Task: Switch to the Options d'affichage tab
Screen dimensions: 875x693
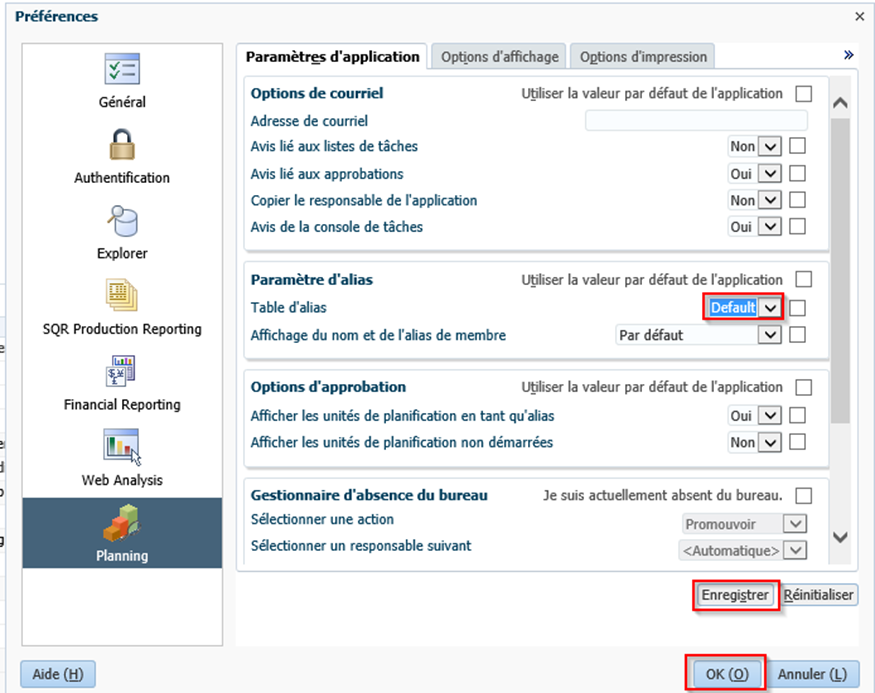Action: [500, 57]
